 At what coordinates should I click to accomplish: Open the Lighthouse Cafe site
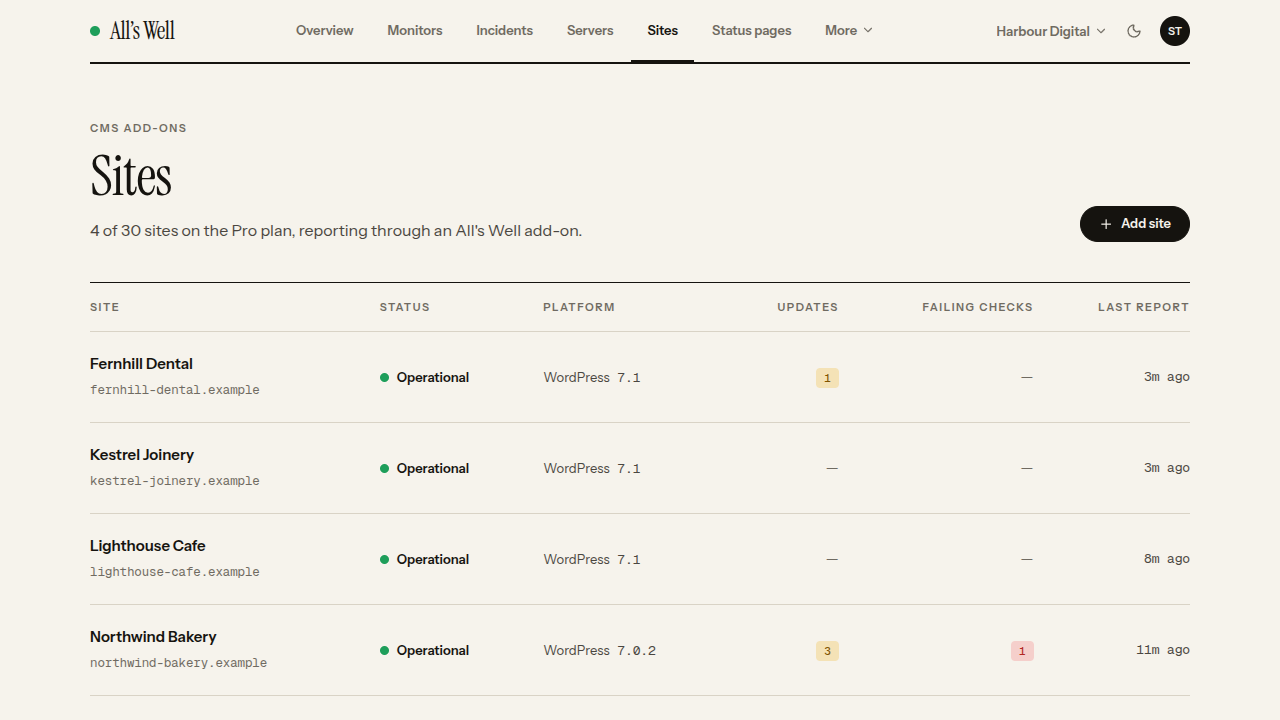pos(148,546)
